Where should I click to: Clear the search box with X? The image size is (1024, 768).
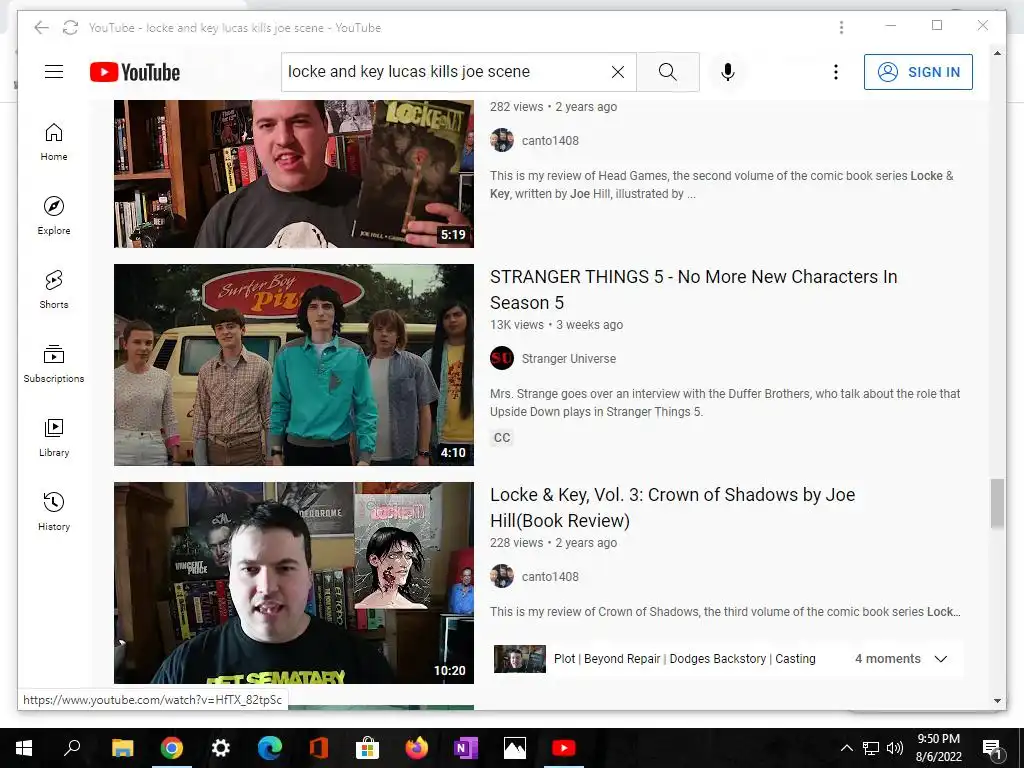click(618, 72)
